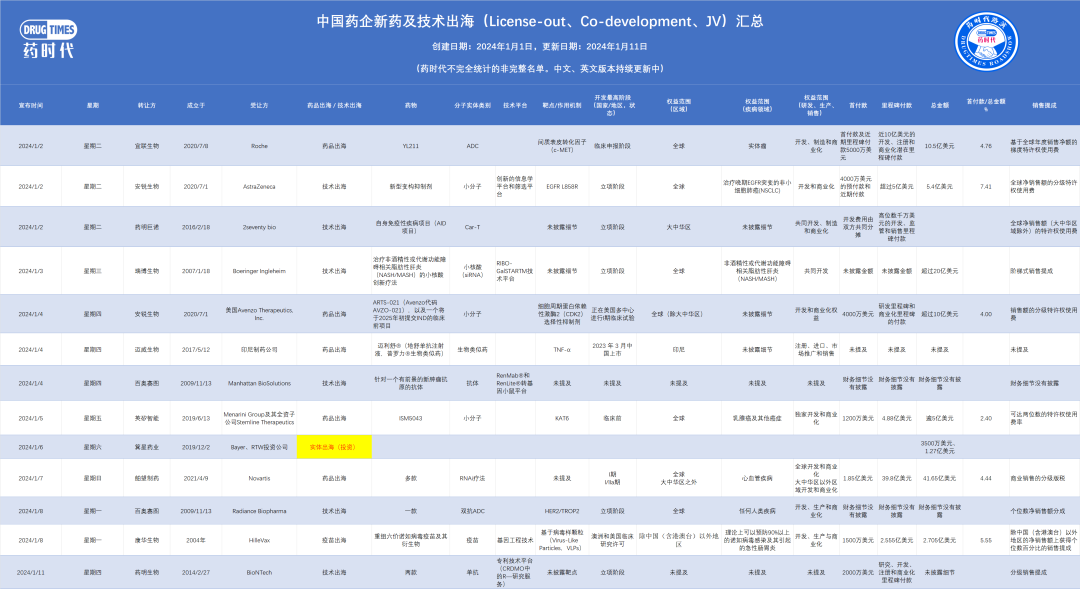The image size is (1080, 589).
Task: Select the 里程碑付款 column header
Action: pos(897,105)
